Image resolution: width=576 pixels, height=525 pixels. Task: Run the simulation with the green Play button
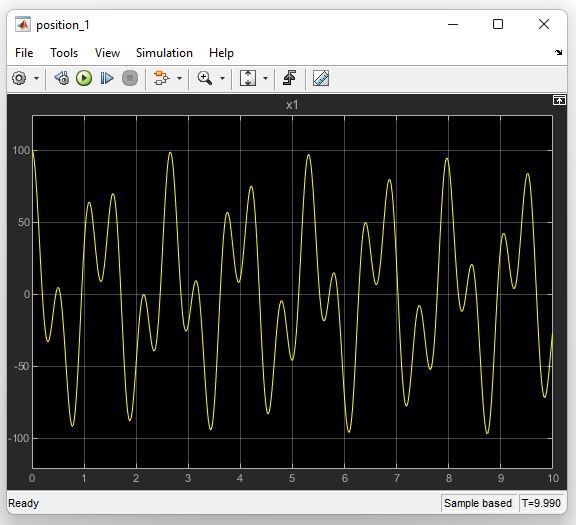(84, 78)
